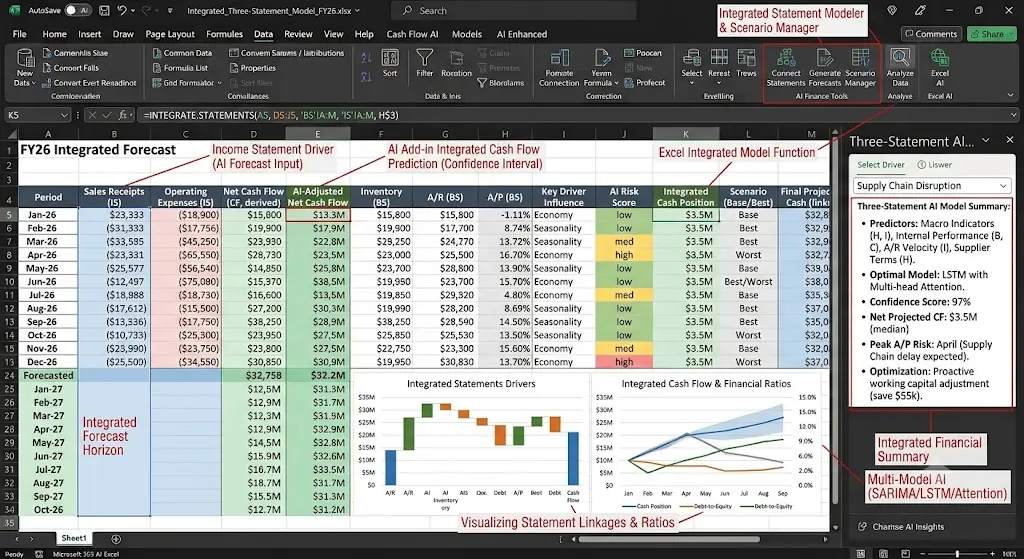Click the Generate Forecasts icon
The width and height of the screenshot is (1024, 559).
pos(825,58)
